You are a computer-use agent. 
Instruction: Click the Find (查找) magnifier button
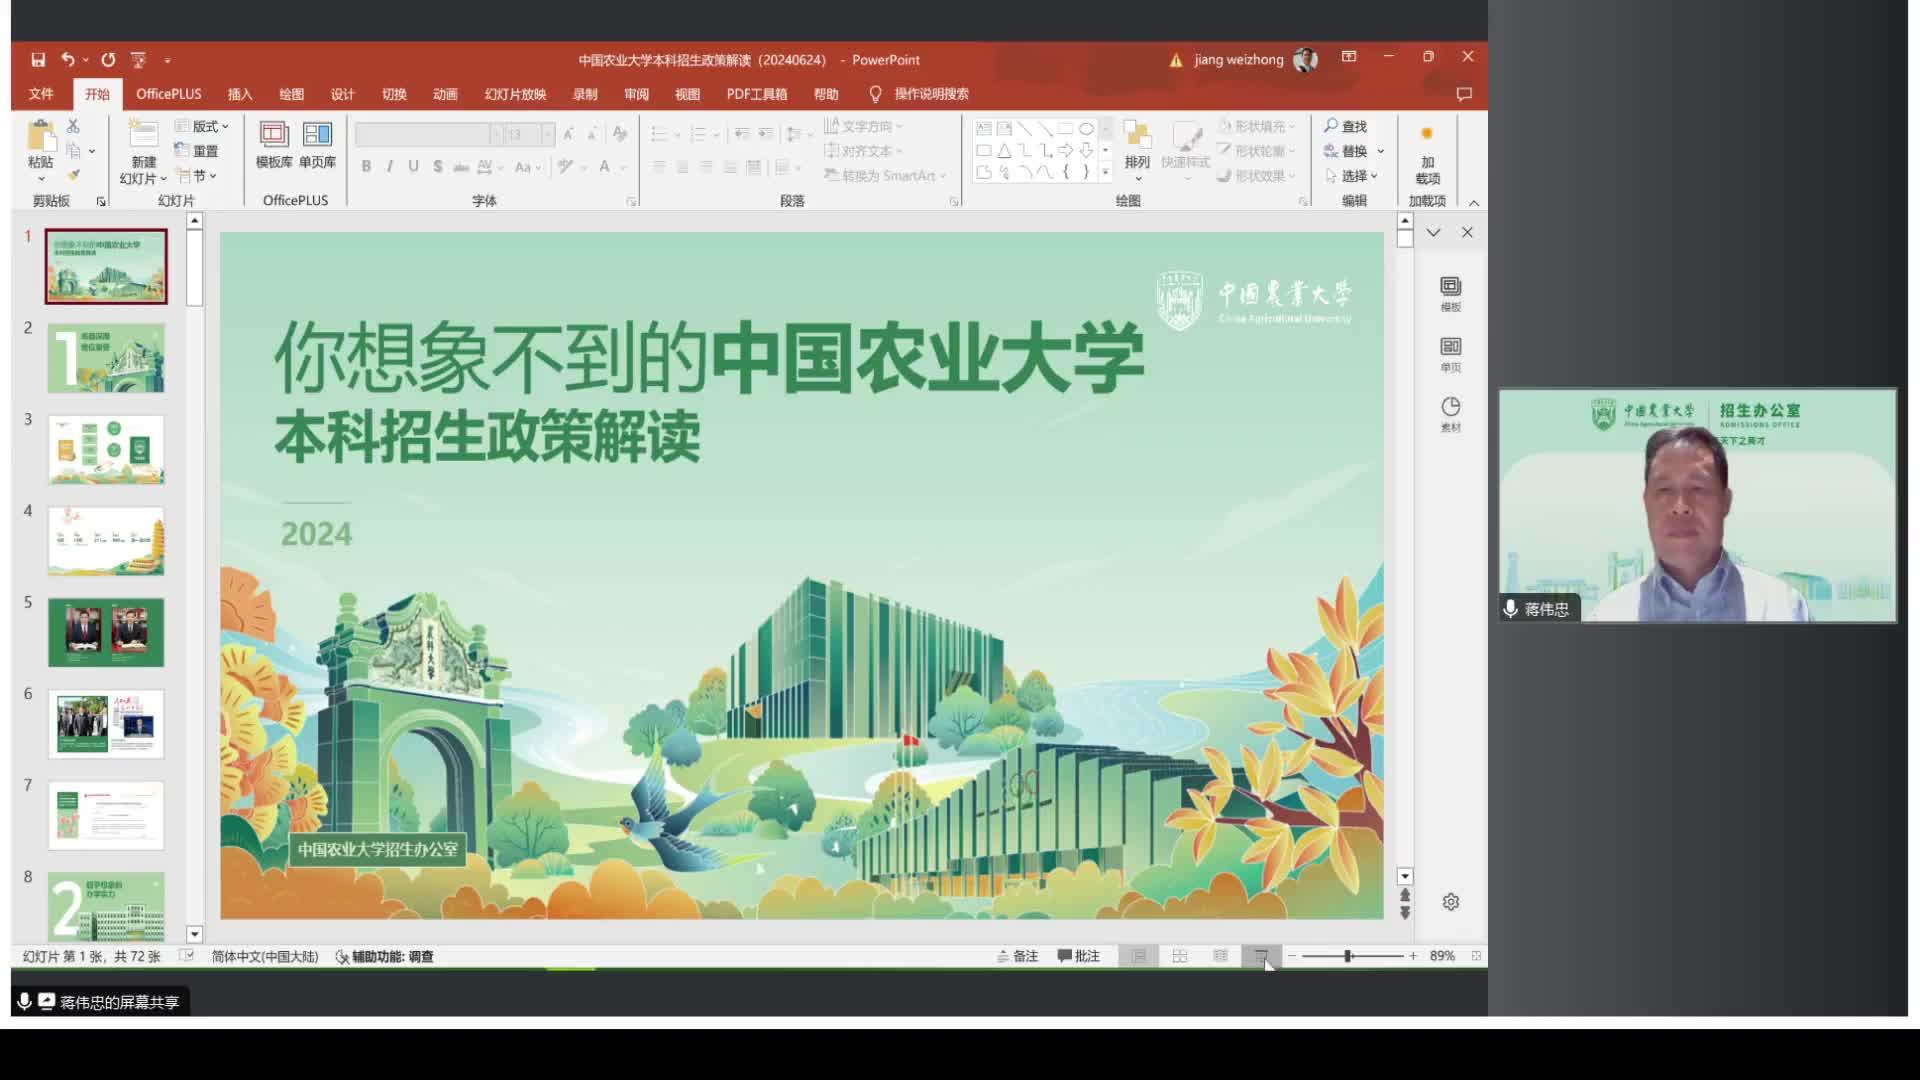(1345, 126)
